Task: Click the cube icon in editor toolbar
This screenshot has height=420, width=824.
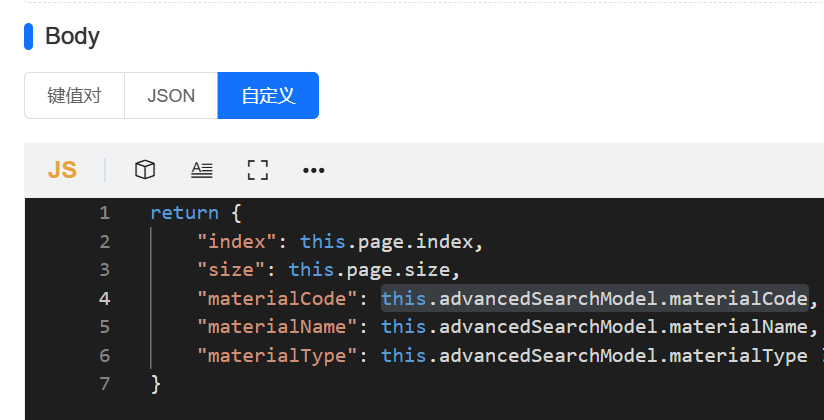Action: 145,170
